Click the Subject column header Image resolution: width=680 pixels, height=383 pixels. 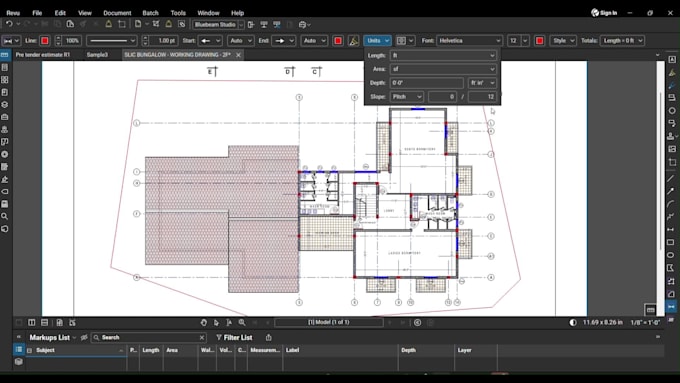click(x=76, y=350)
